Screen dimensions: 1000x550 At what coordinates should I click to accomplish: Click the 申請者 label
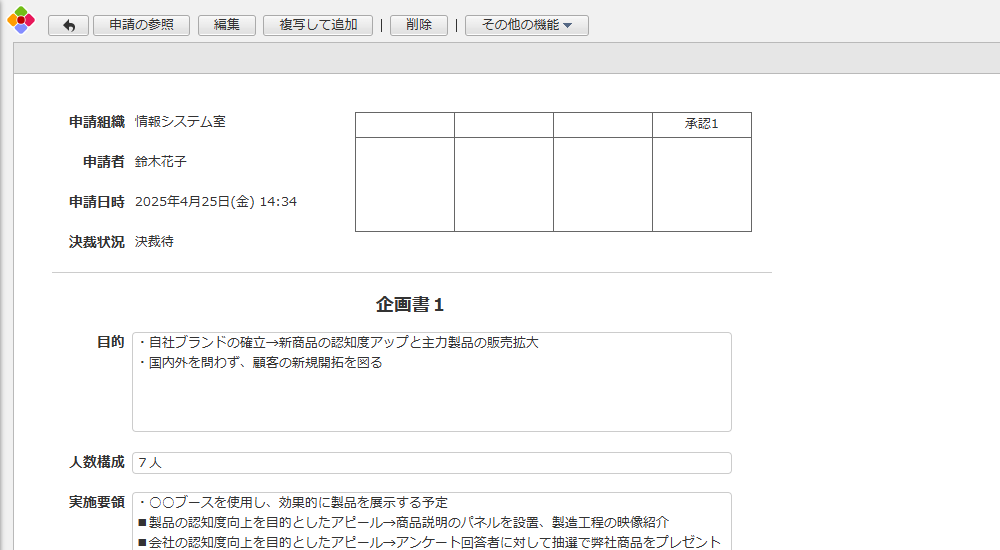[104, 162]
